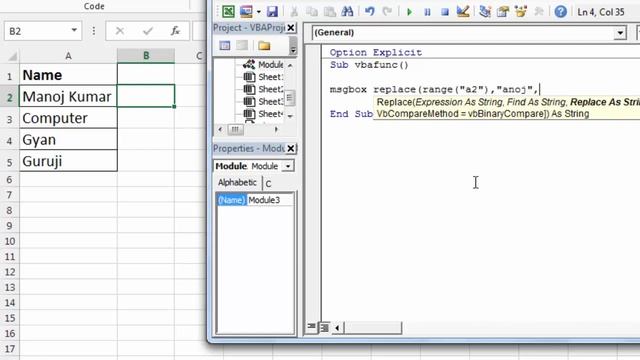
Task: Run the macro with green play icon
Action: (x=409, y=12)
